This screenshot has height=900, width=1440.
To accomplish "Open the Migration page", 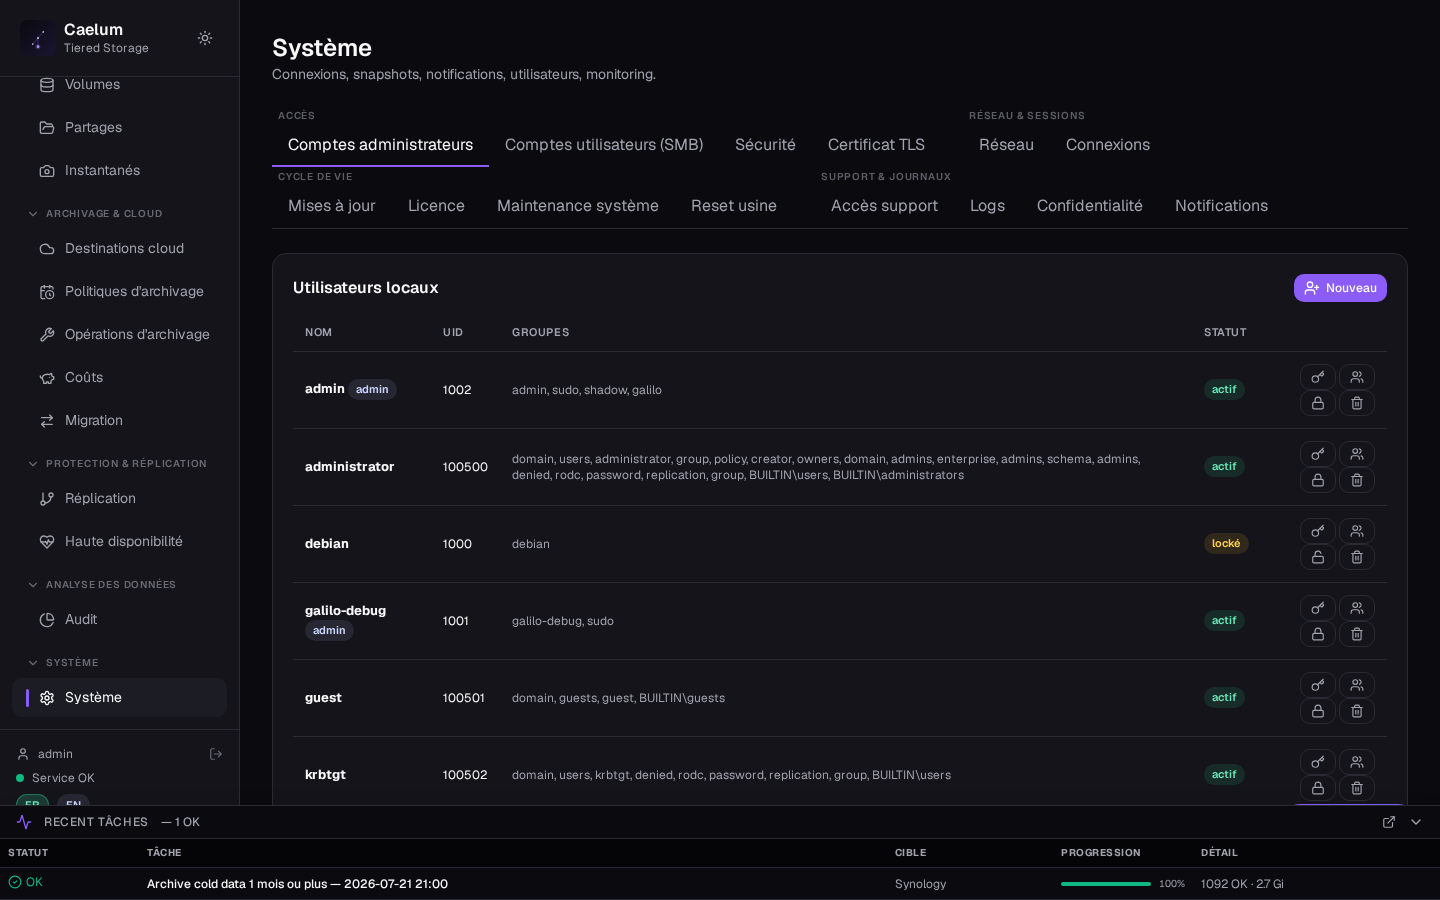I will 119,421.
